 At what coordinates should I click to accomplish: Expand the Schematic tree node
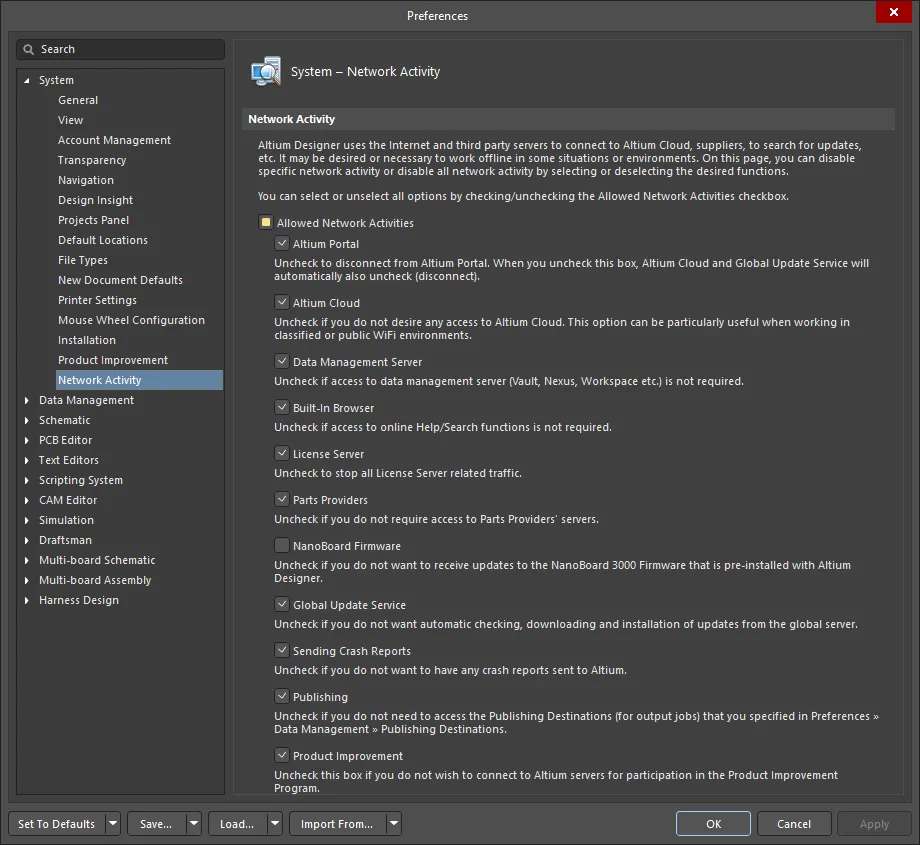pos(26,420)
